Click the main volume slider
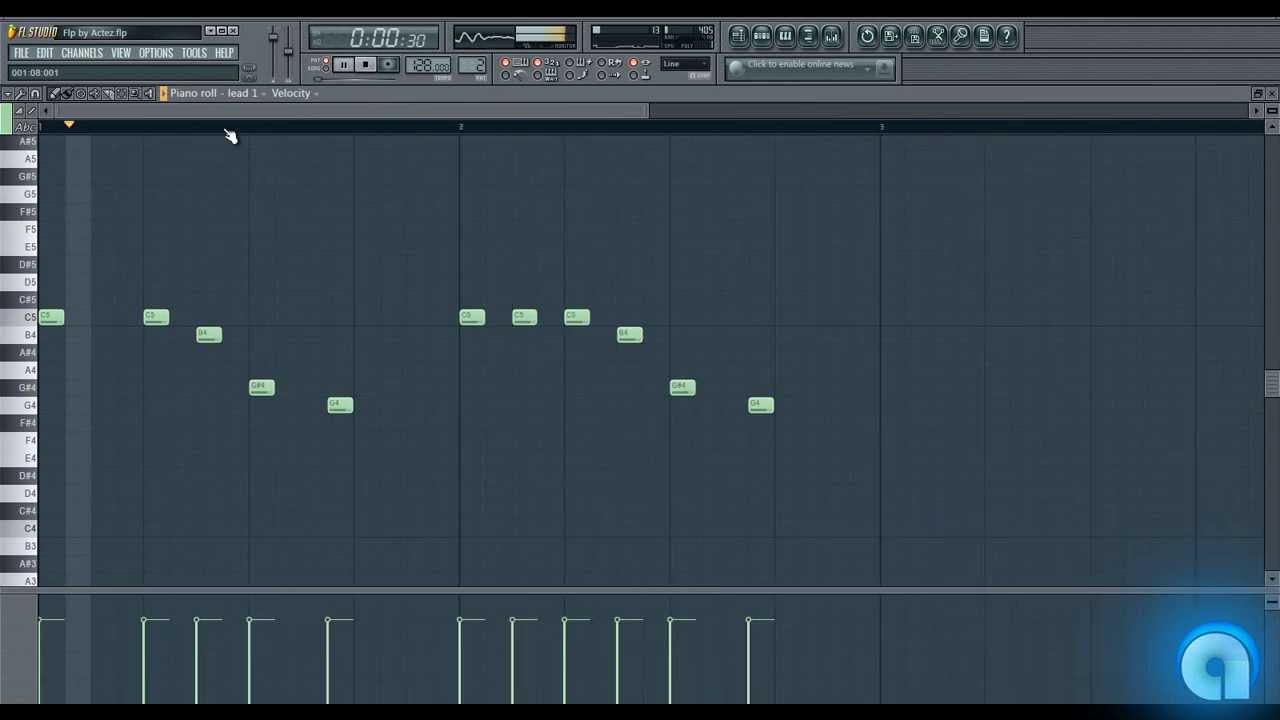 pos(273,38)
